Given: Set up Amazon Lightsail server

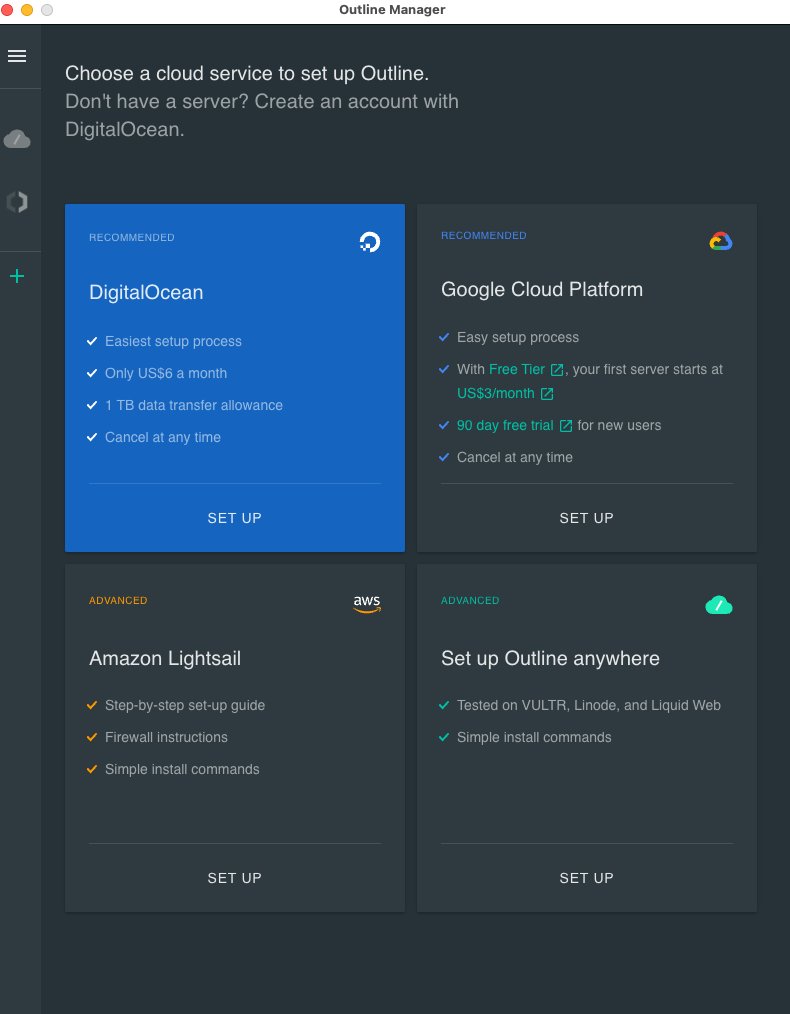Looking at the screenshot, I should click(x=235, y=878).
